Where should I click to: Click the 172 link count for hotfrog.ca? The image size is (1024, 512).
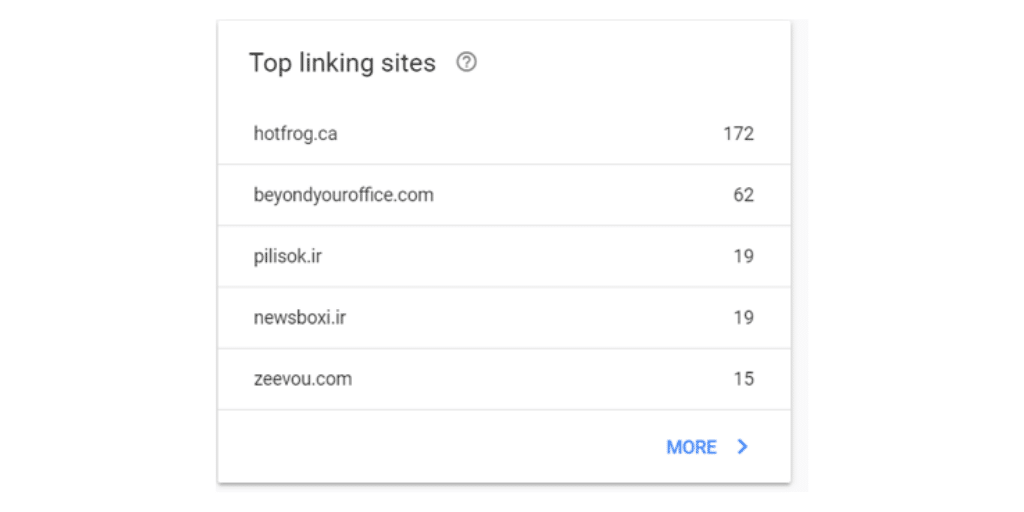[x=738, y=133]
